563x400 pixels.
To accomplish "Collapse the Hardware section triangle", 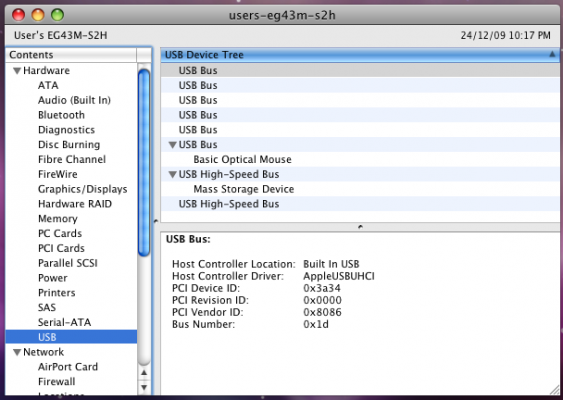I will [x=17, y=71].
